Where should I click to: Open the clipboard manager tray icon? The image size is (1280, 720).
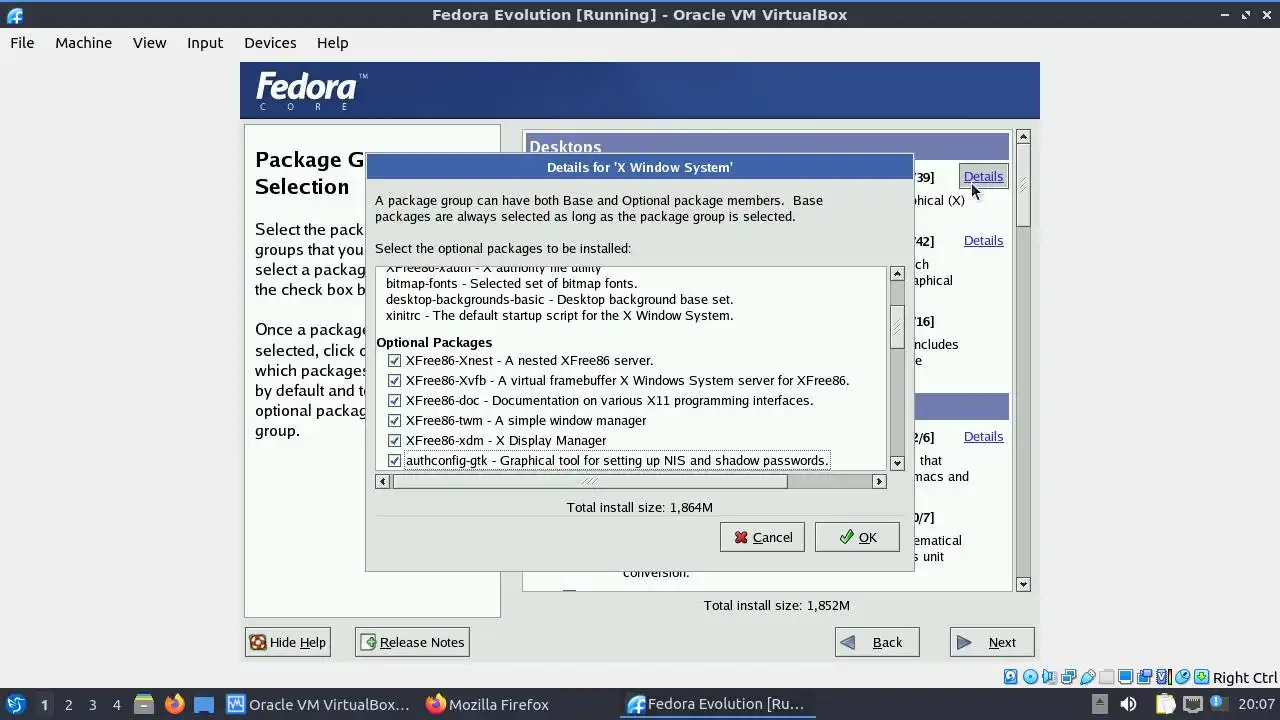[x=1165, y=704]
